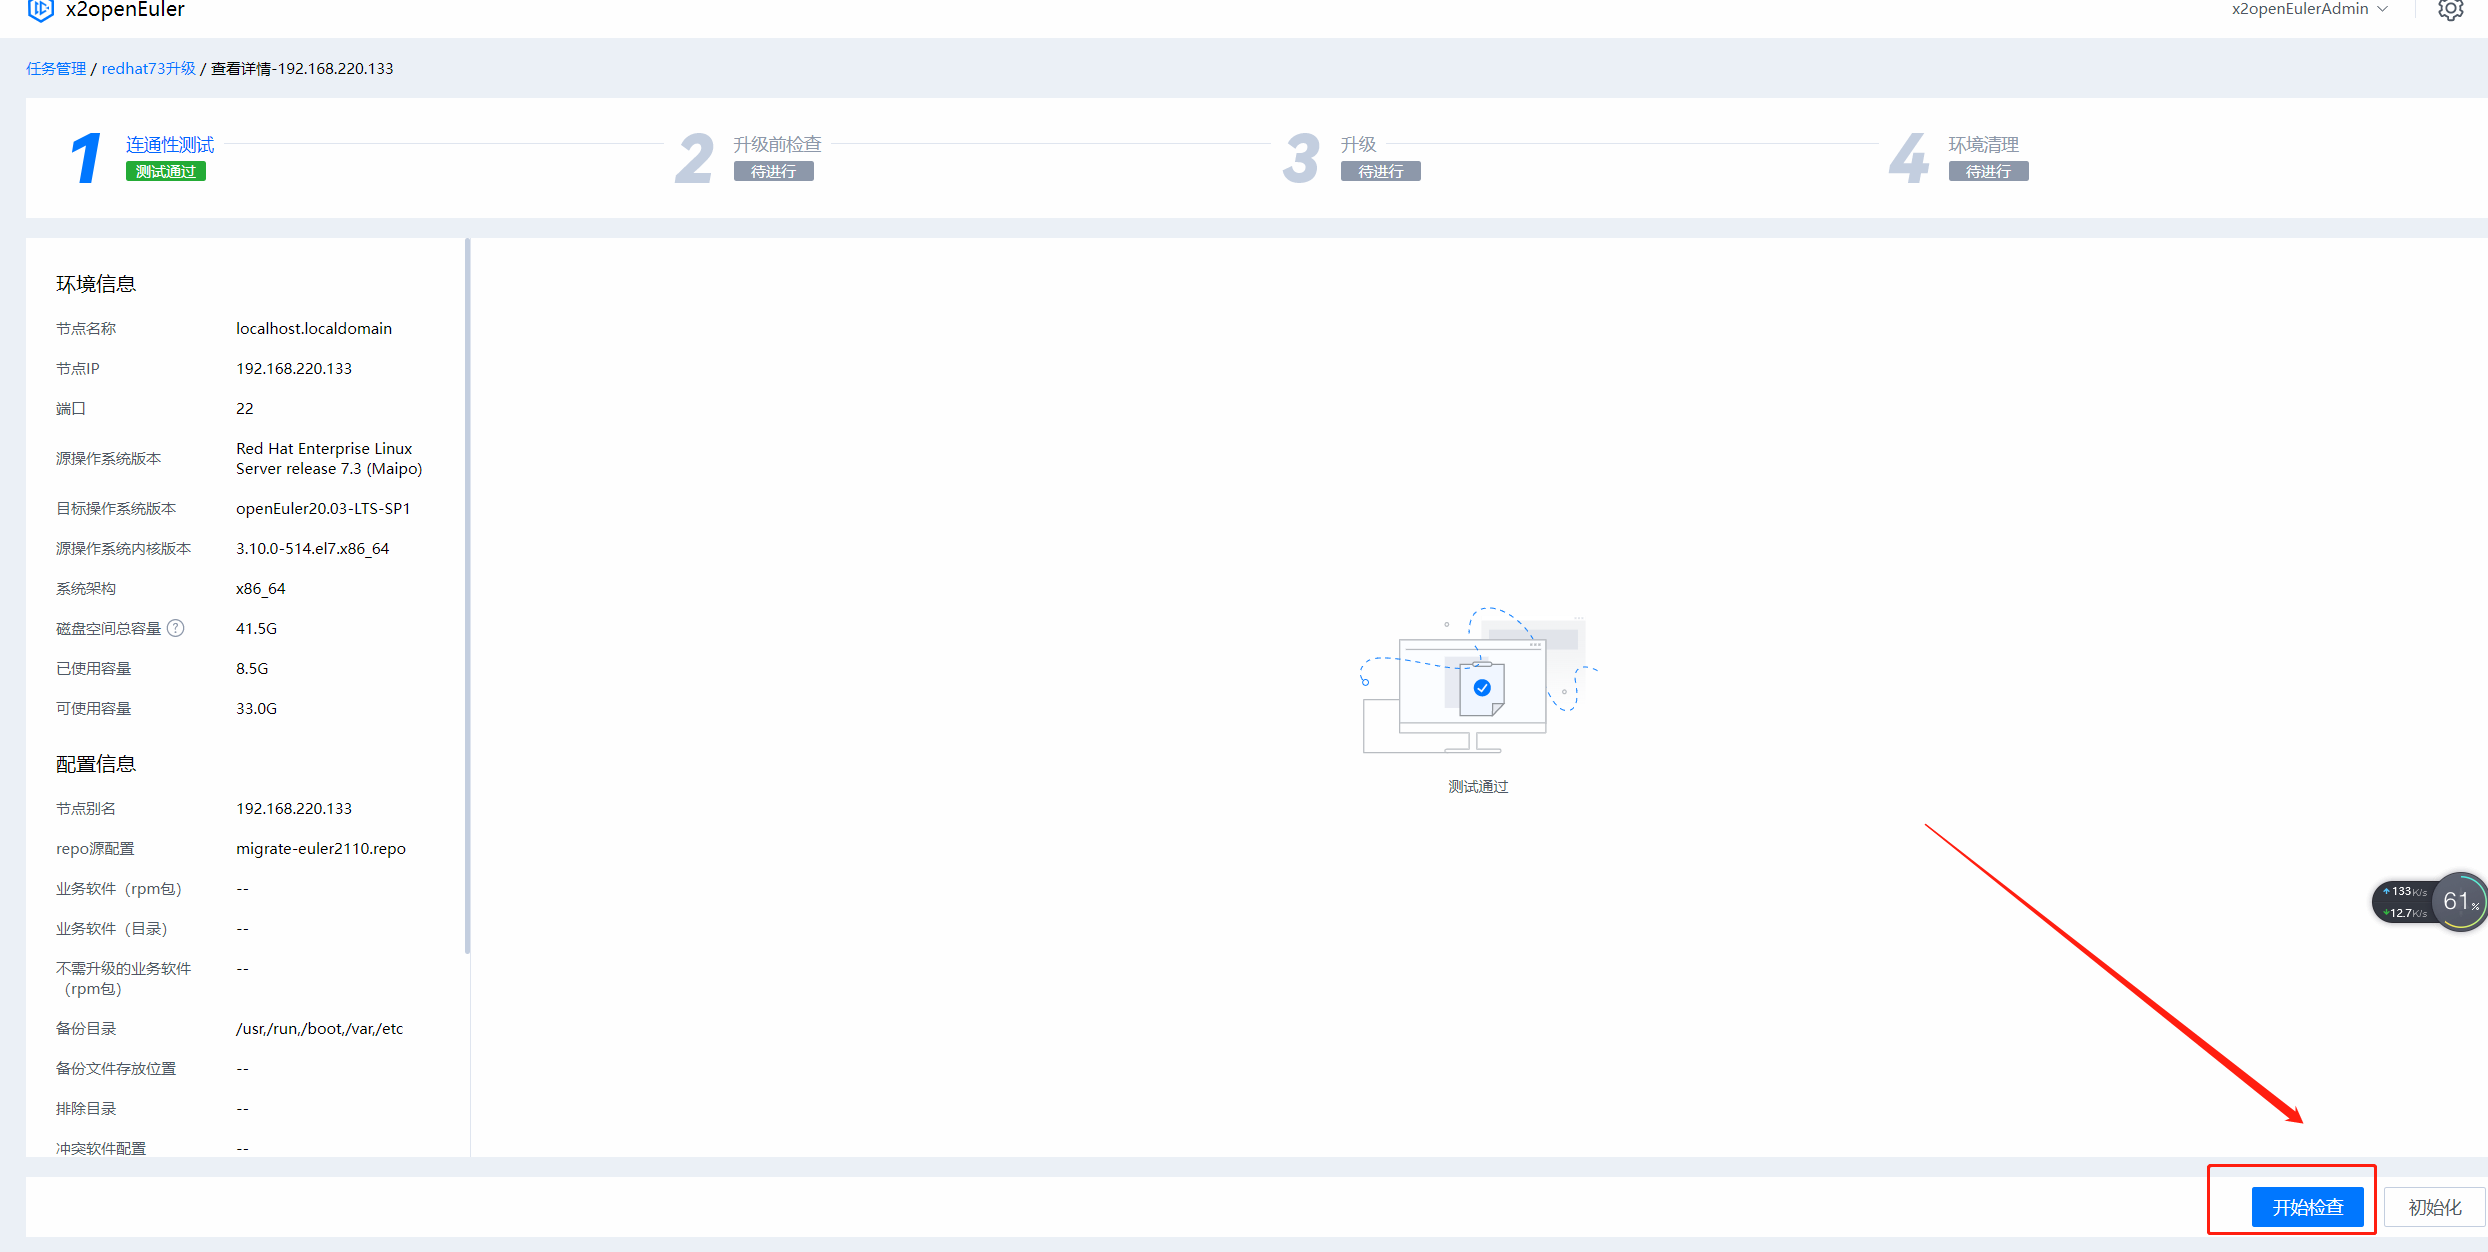
Task: Click the x2openEuler logo icon
Action: click(40, 10)
